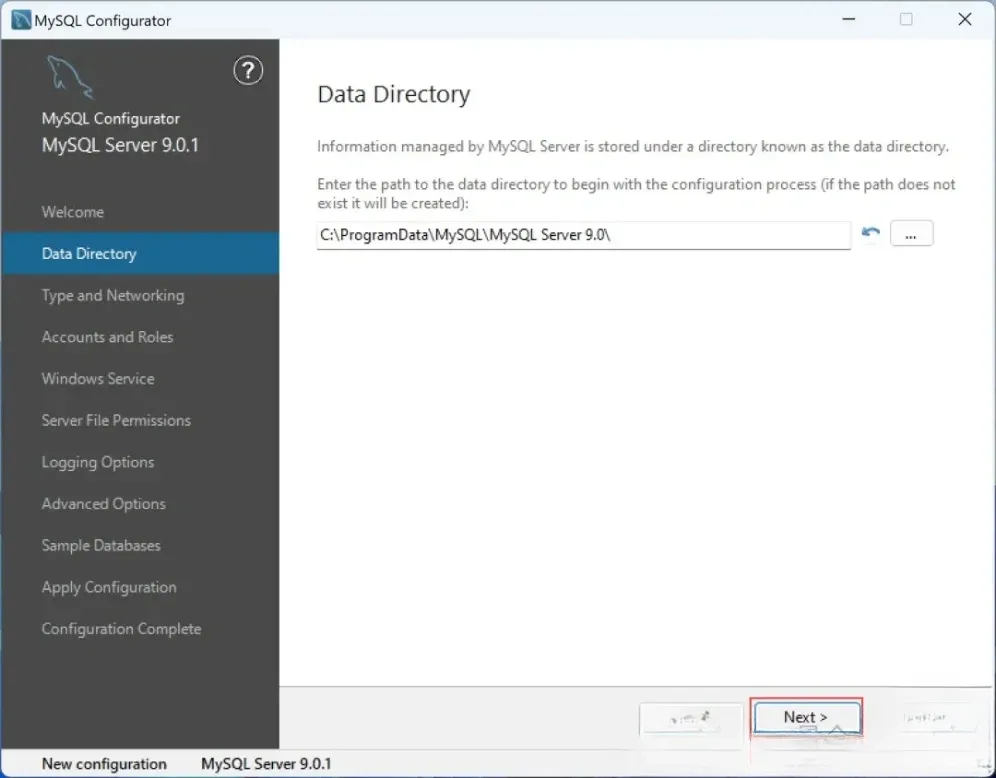
Task: Open Server File Permissions step
Action: (x=116, y=420)
